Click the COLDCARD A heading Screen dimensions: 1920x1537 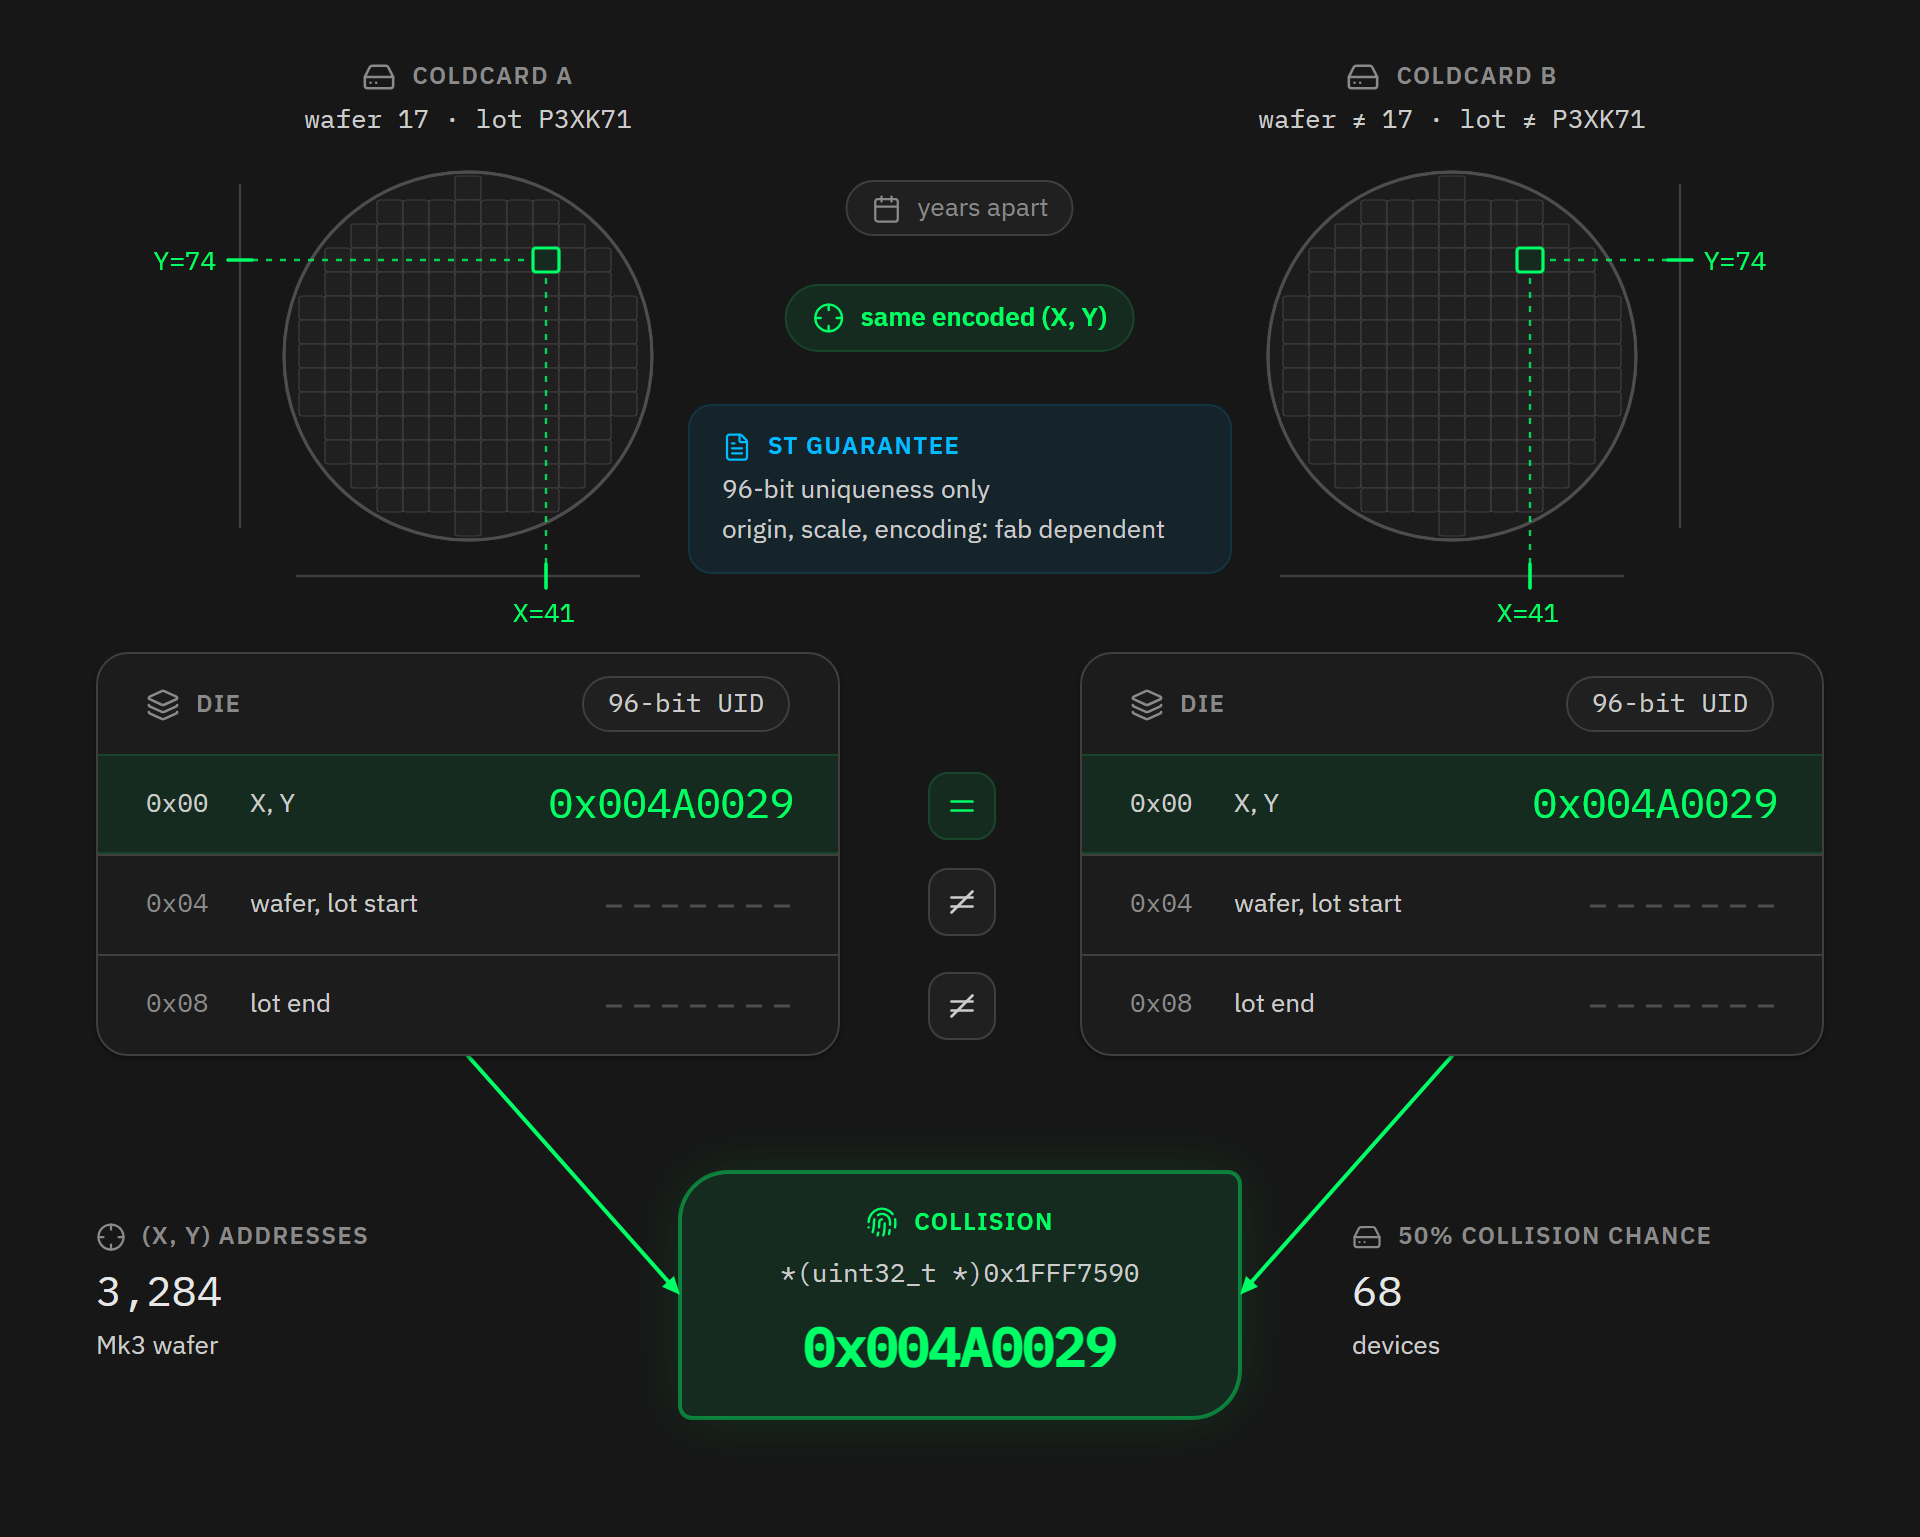tap(492, 76)
